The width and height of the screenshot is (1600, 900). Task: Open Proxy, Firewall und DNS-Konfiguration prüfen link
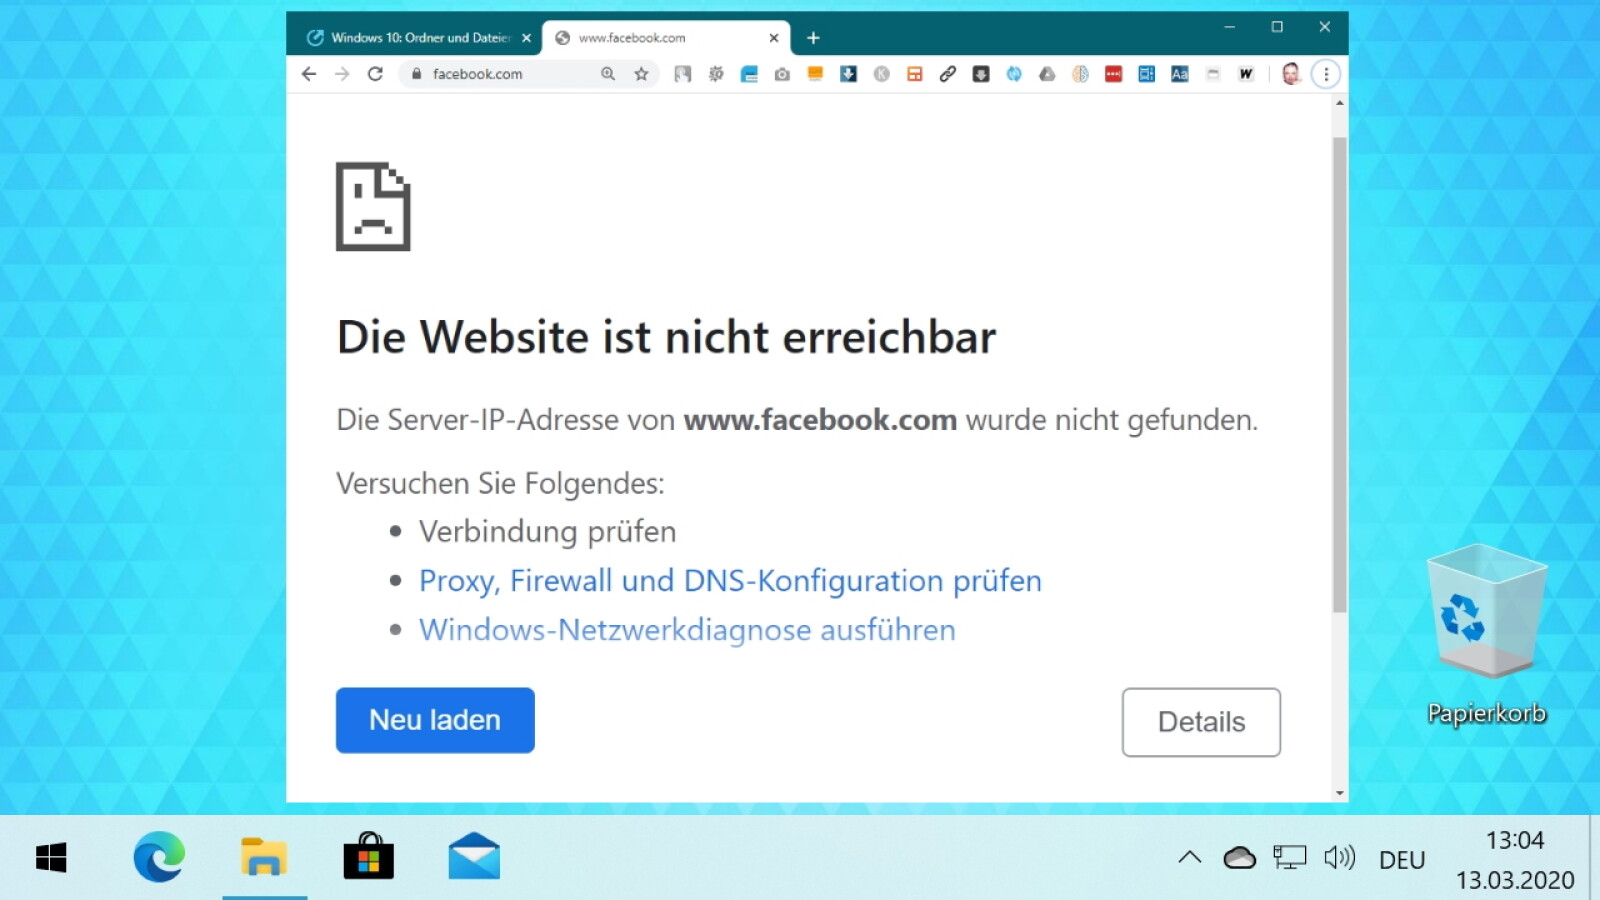[730, 581]
